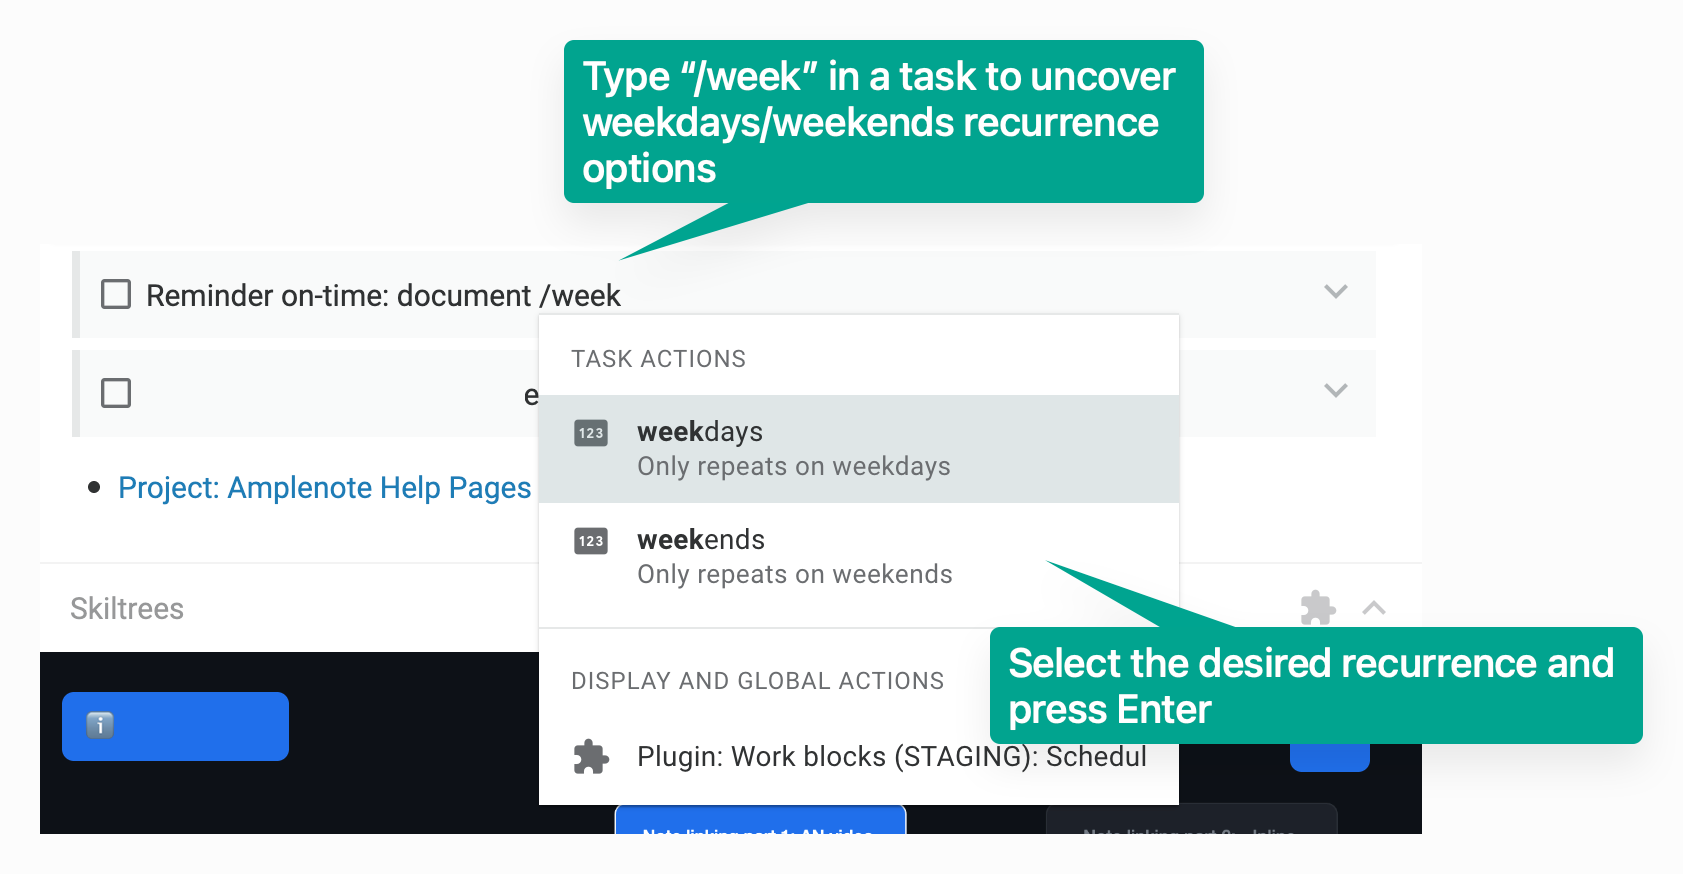Click the 123 icon next to weekdays
Screen dimensions: 1683x874
pos(591,433)
